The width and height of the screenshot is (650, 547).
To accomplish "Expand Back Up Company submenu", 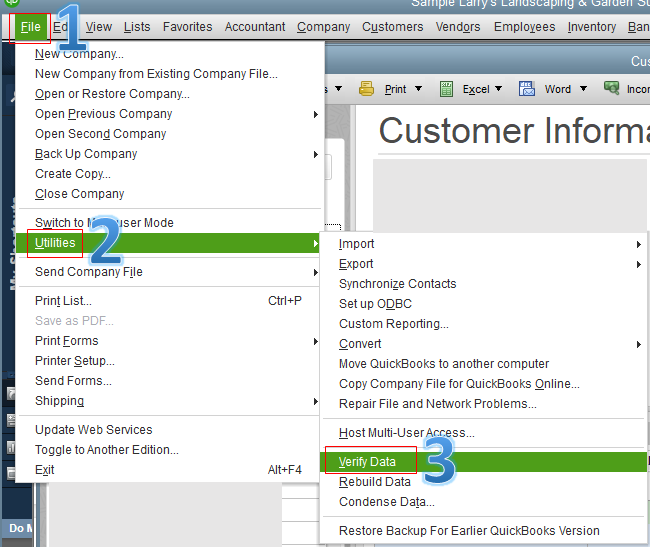I will (170, 154).
